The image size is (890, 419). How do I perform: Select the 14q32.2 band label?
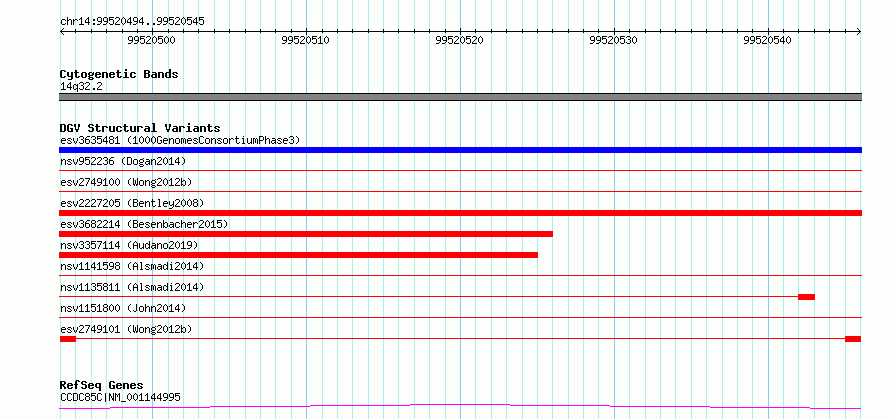click(x=81, y=87)
